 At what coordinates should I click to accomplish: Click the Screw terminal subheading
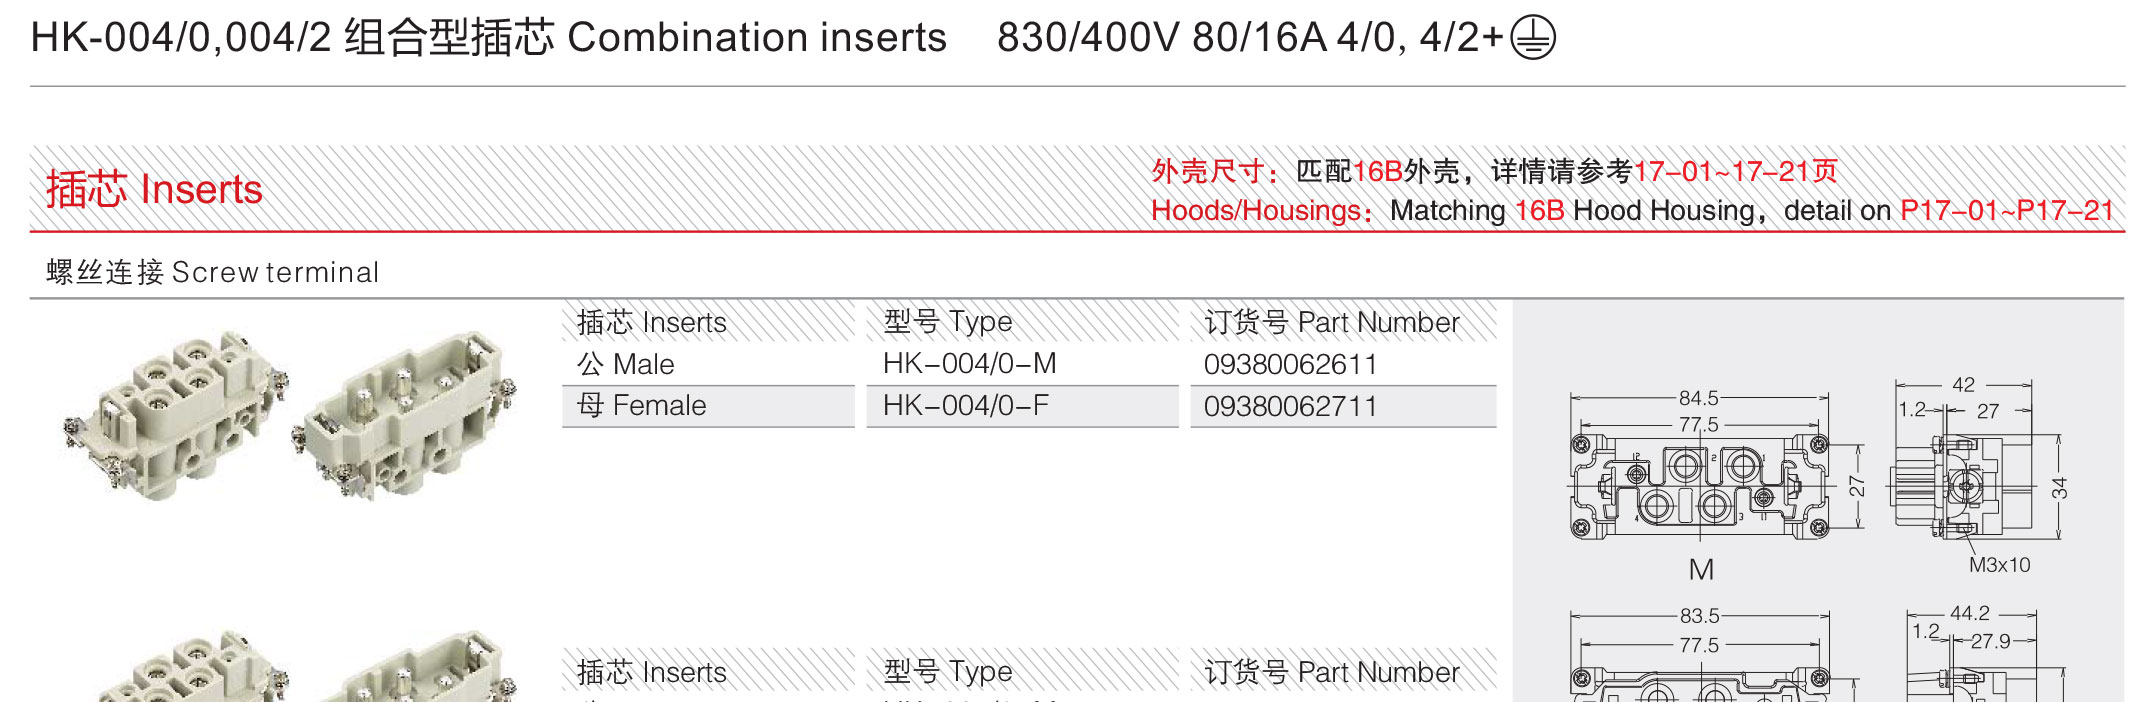click(x=212, y=272)
